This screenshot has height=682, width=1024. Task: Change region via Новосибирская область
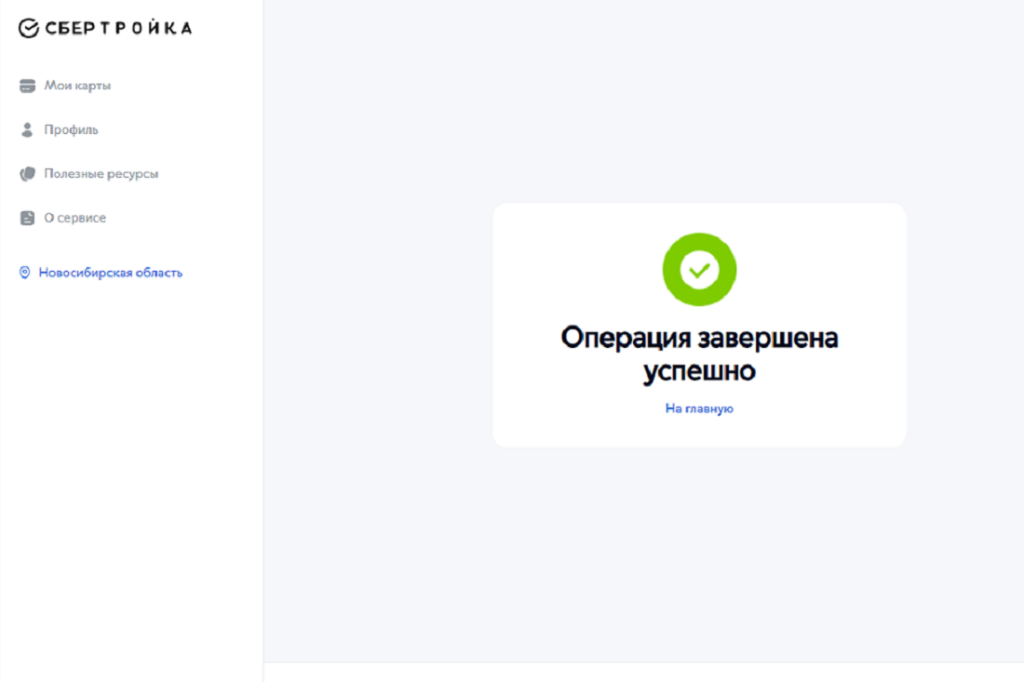point(110,273)
